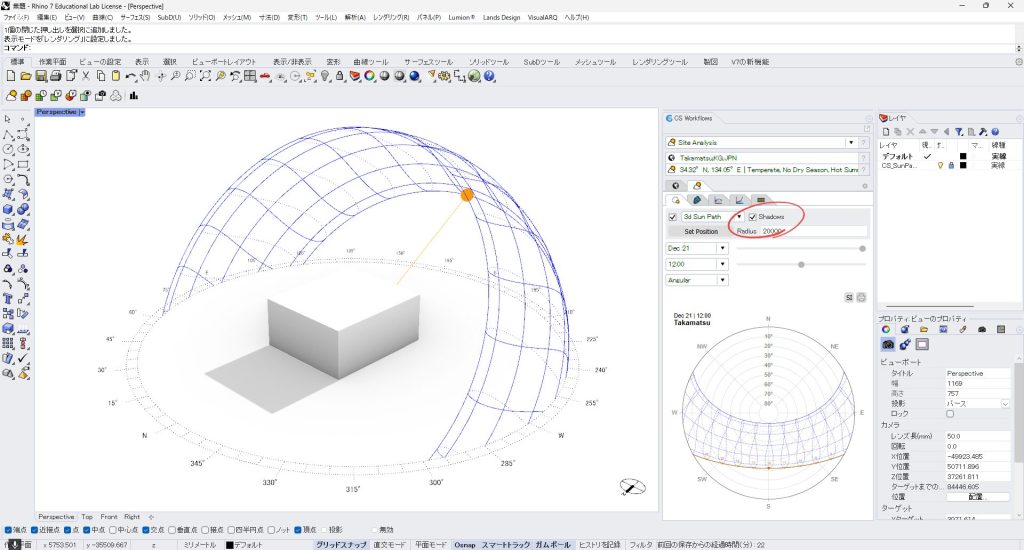
Task: Click the Help question mark toolbar icon
Action: pyautogui.click(x=490, y=76)
